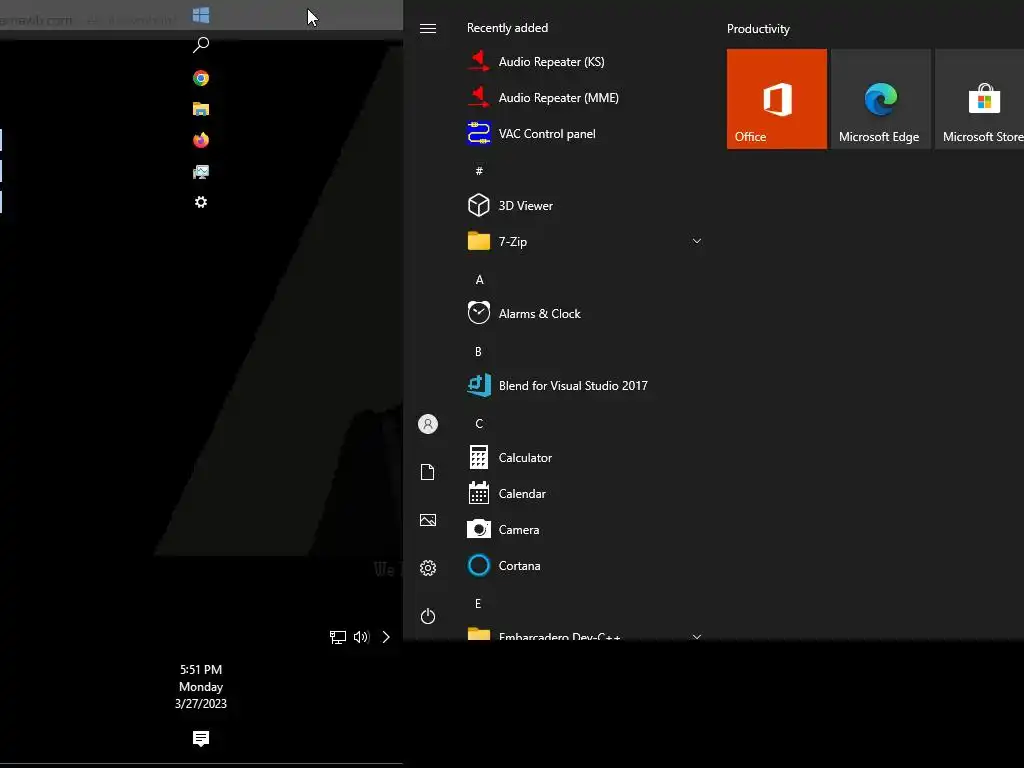Open Pictures from the Start sidebar
This screenshot has width=1024, height=768.
[428, 520]
